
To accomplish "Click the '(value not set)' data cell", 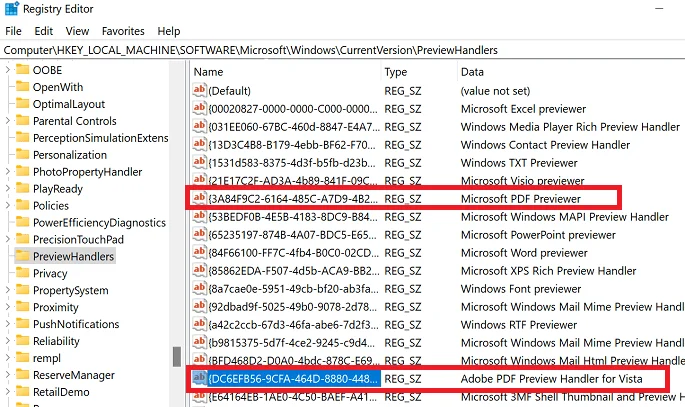I will (495, 91).
